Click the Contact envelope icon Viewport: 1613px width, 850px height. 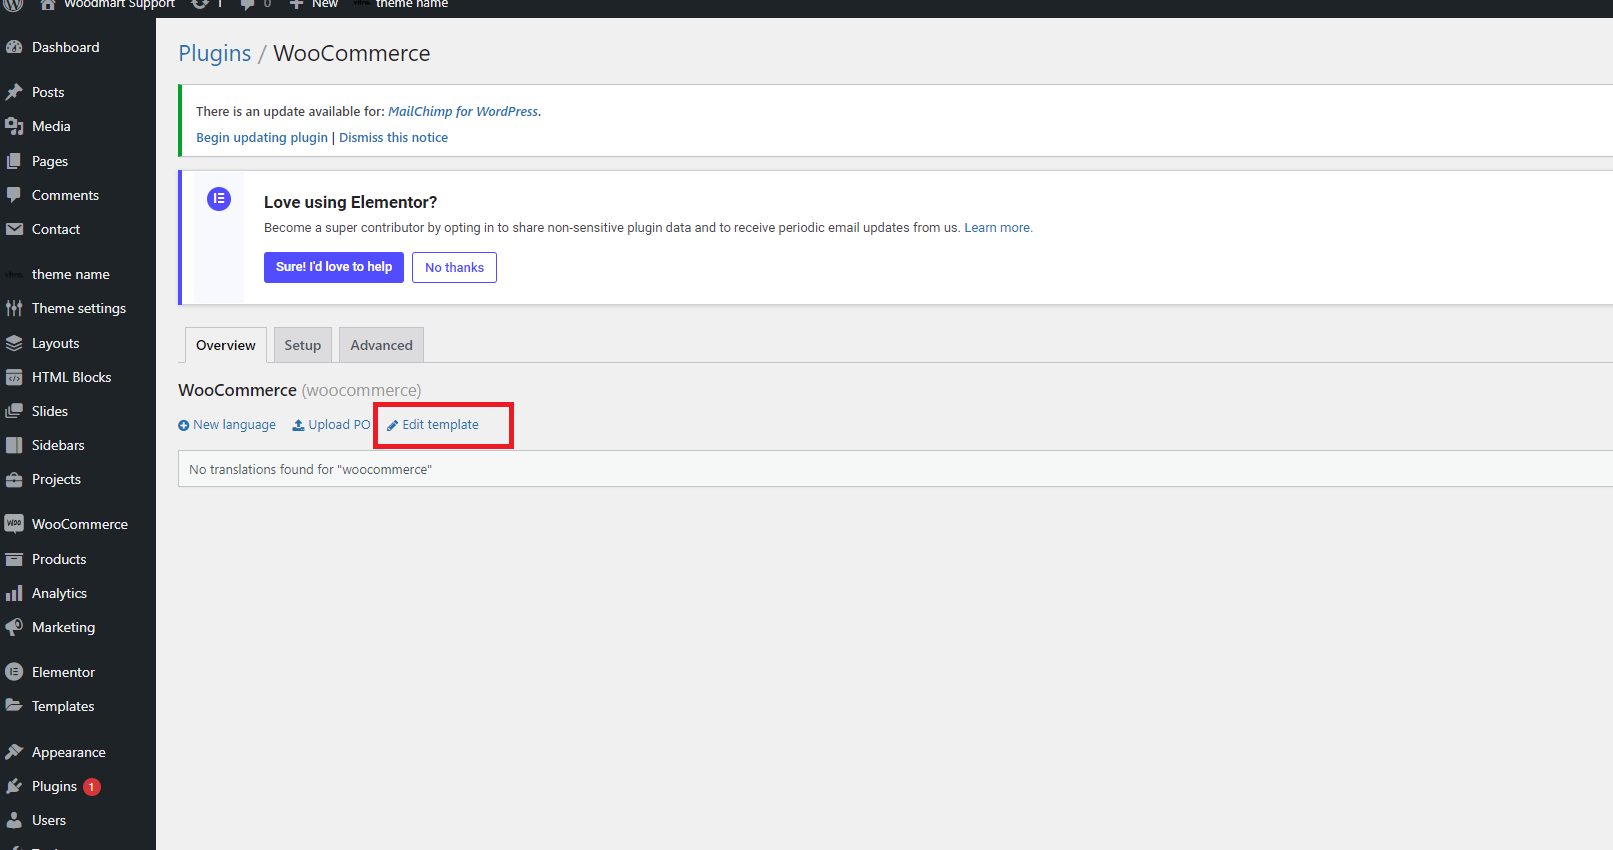pyautogui.click(x=14, y=229)
